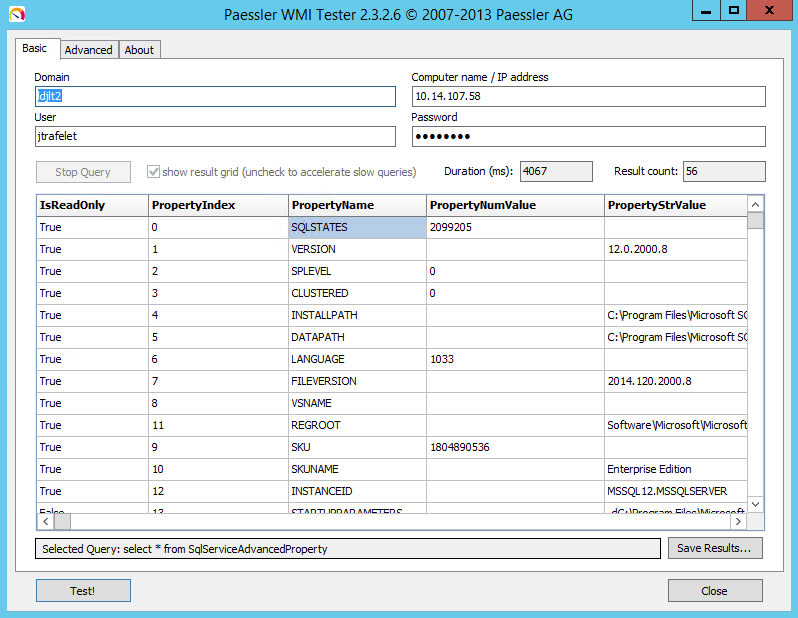Maximize the WMI Tester window
This screenshot has width=798, height=618.
[x=735, y=11]
